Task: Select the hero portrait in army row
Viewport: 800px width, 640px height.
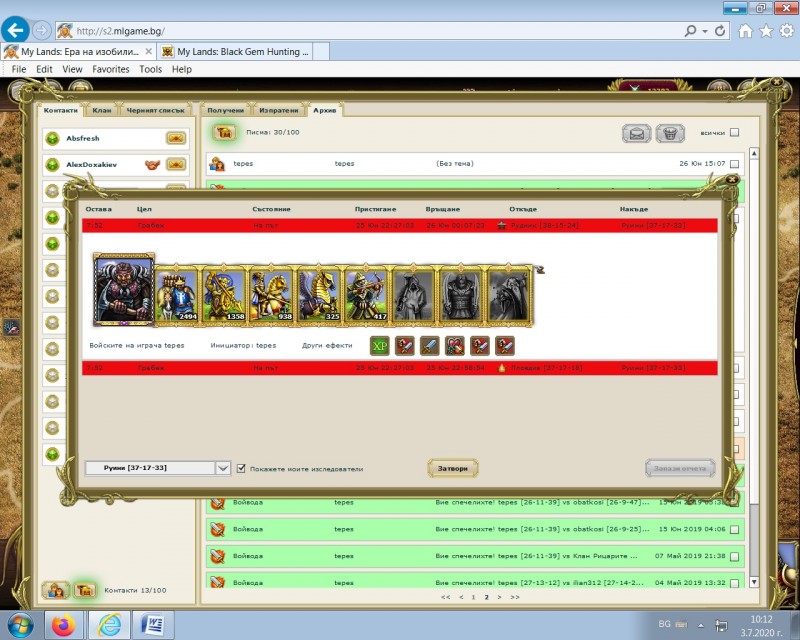Action: (124, 289)
